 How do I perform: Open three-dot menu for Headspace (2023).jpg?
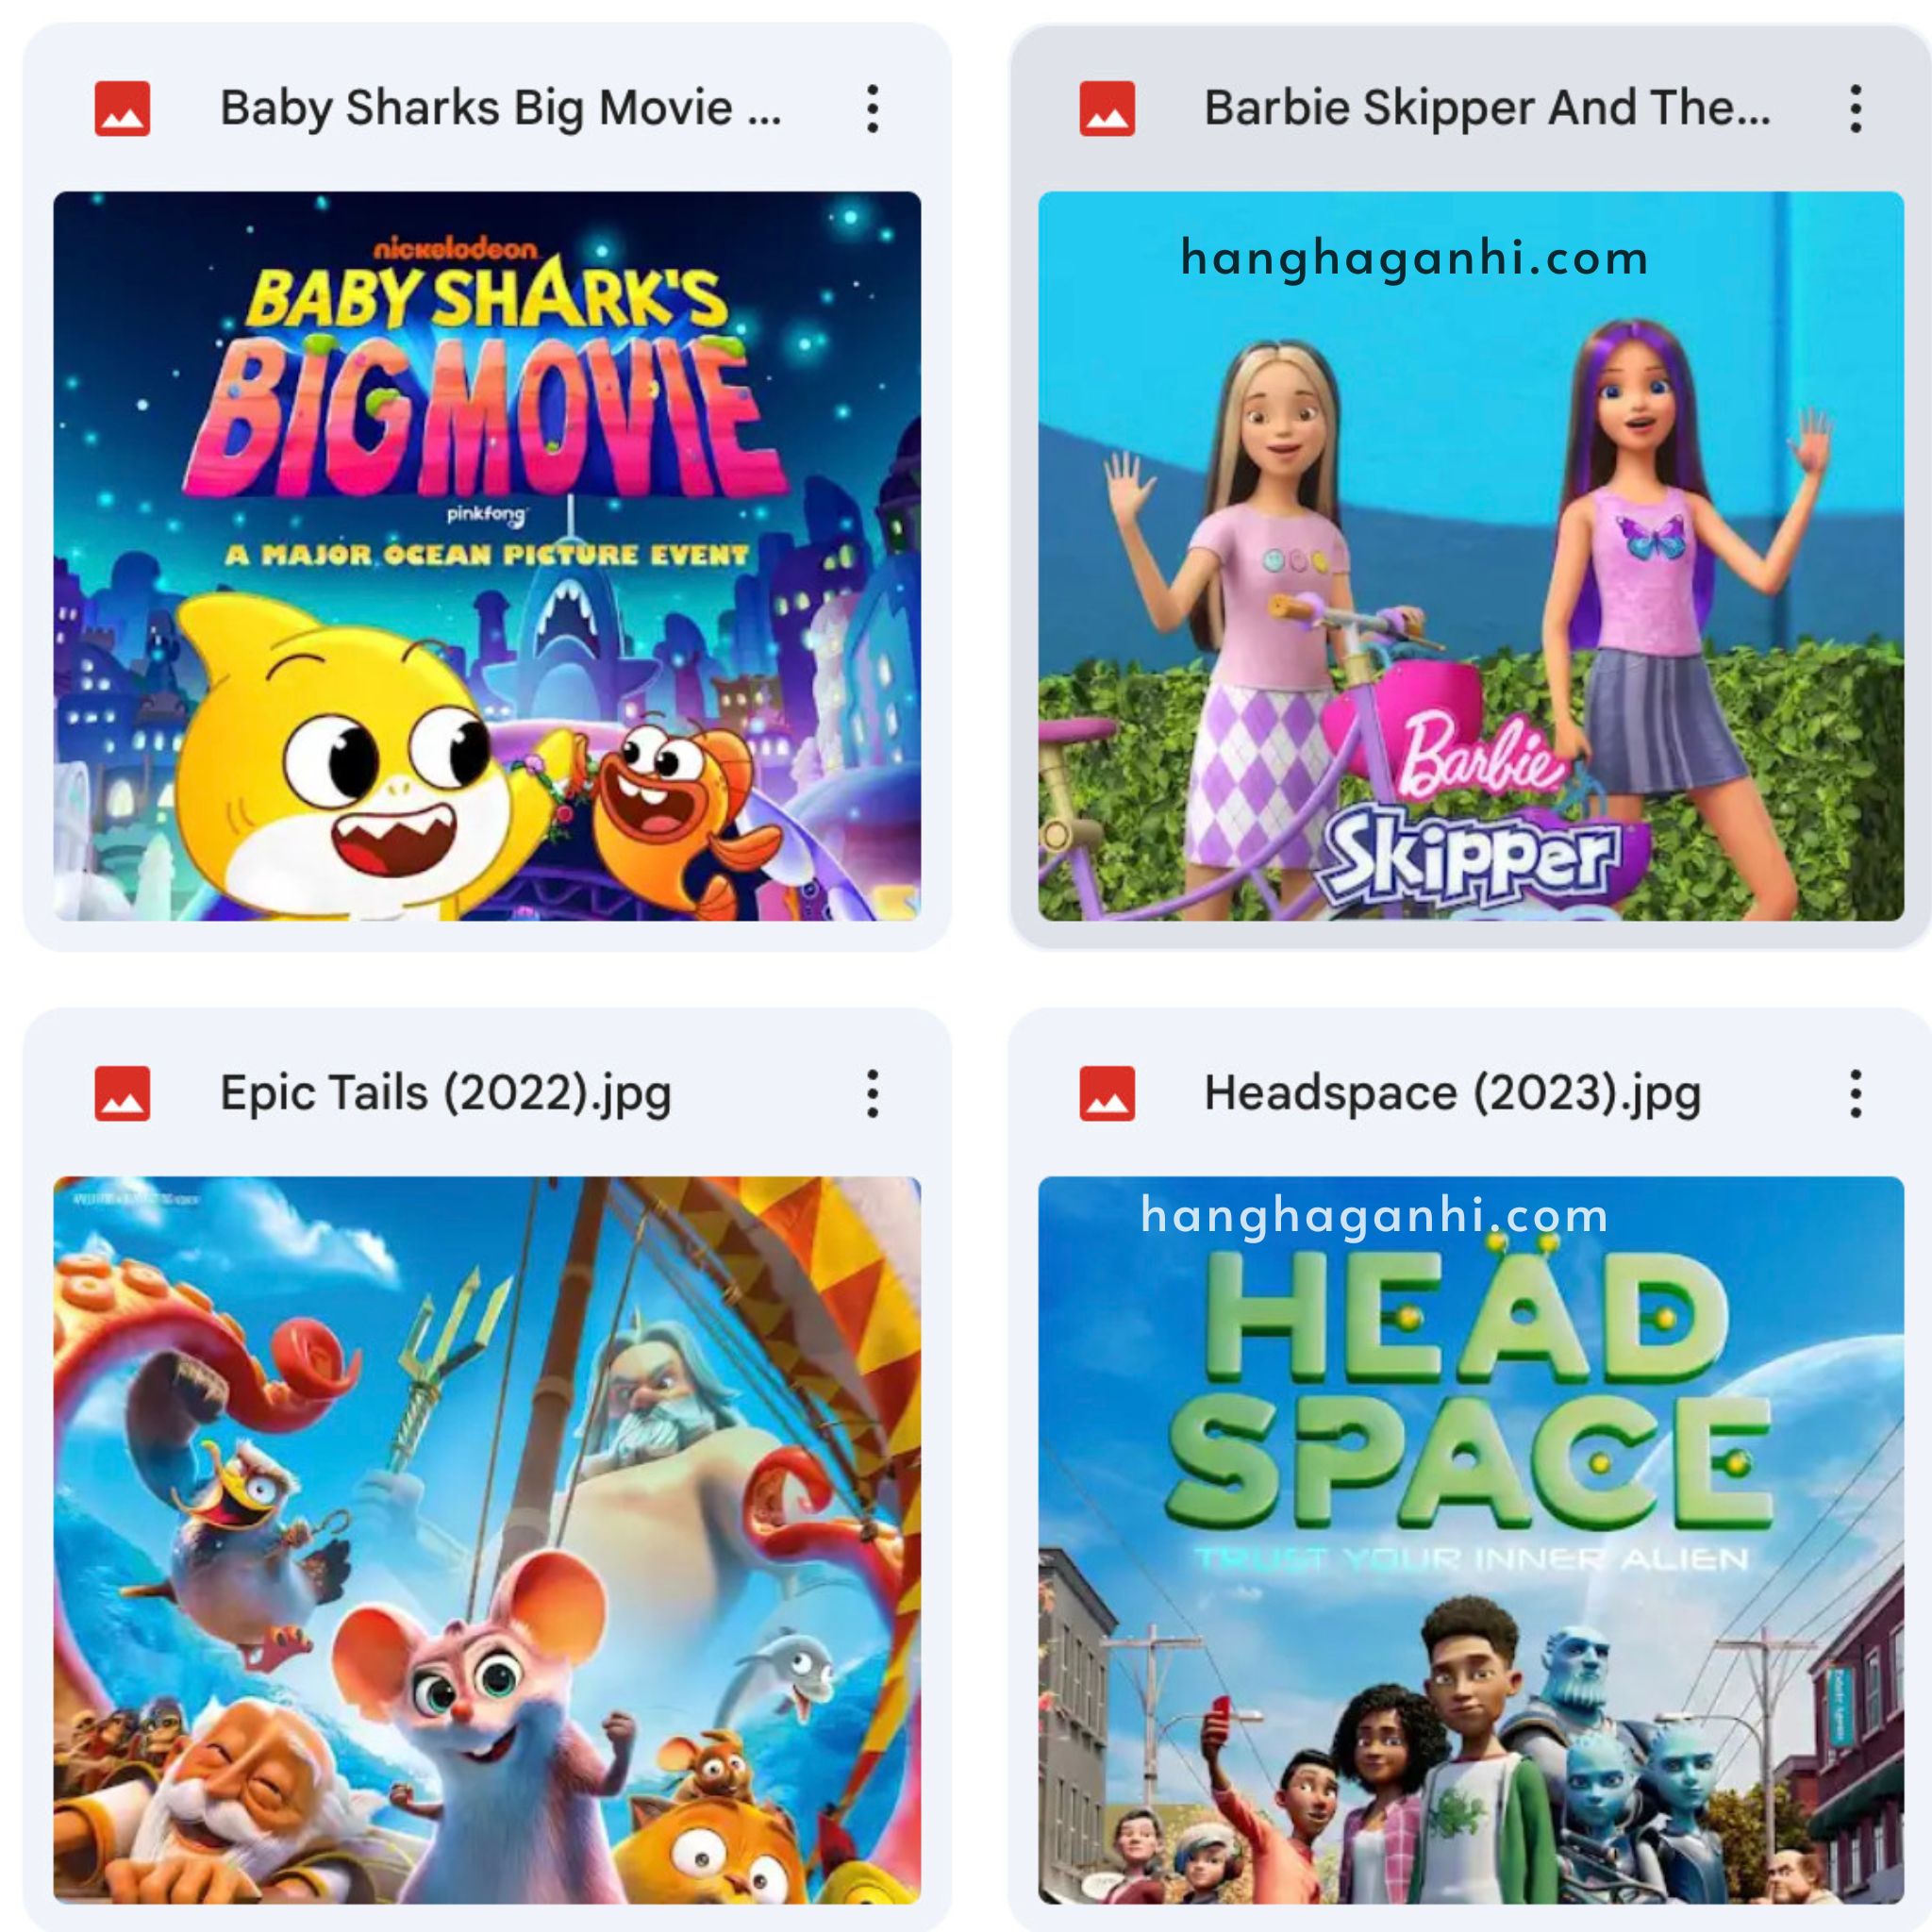coord(1855,1093)
